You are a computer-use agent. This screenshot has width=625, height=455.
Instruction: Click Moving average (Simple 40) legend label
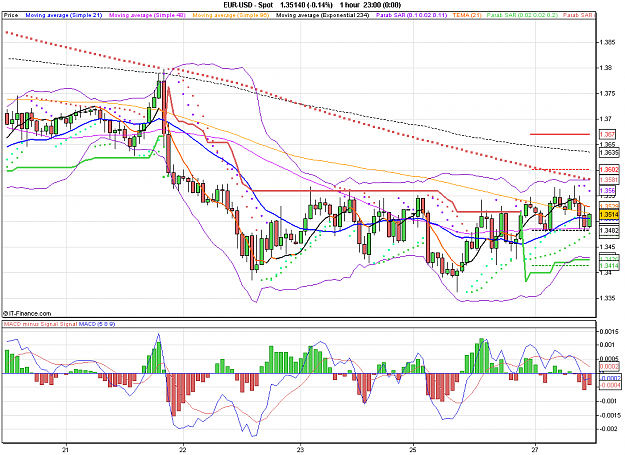(x=147, y=15)
